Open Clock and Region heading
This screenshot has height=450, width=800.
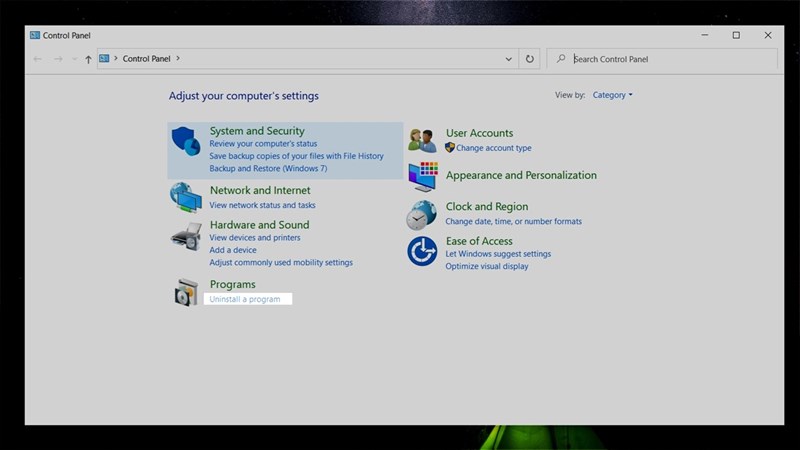coord(487,207)
